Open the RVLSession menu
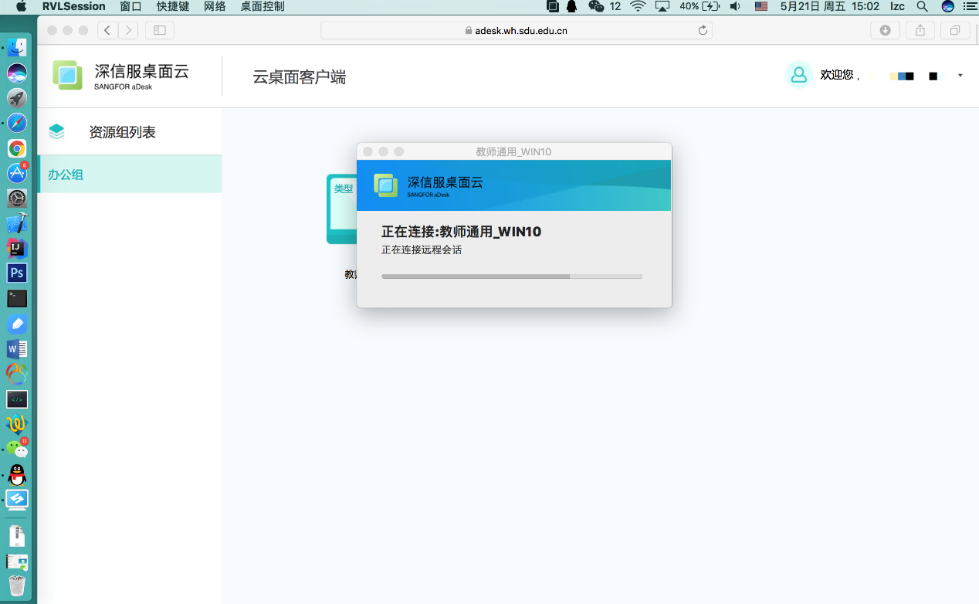Screen dimensions: 979x604 [x=74, y=6]
